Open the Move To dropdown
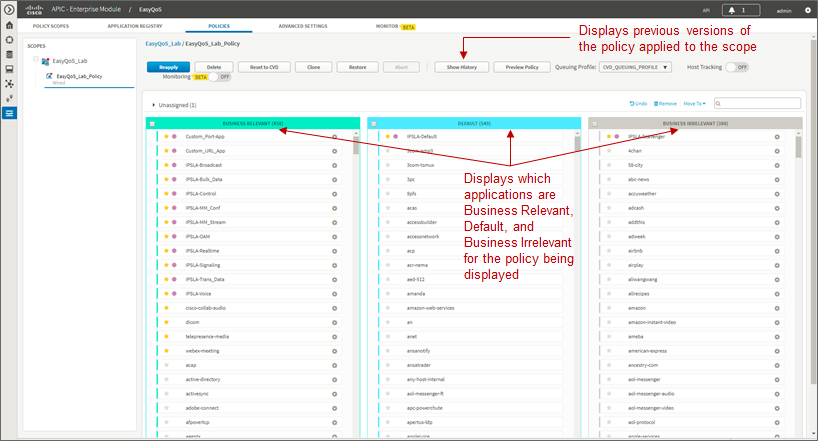Image resolution: width=819 pixels, height=441 pixels. [x=694, y=103]
